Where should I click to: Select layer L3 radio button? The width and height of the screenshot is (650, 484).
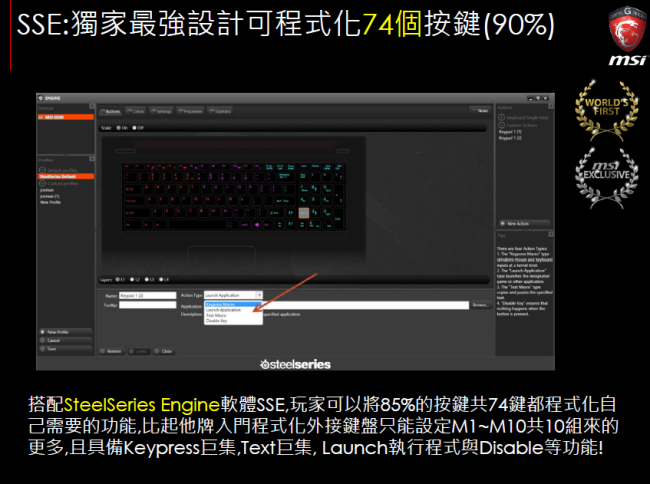click(147, 279)
